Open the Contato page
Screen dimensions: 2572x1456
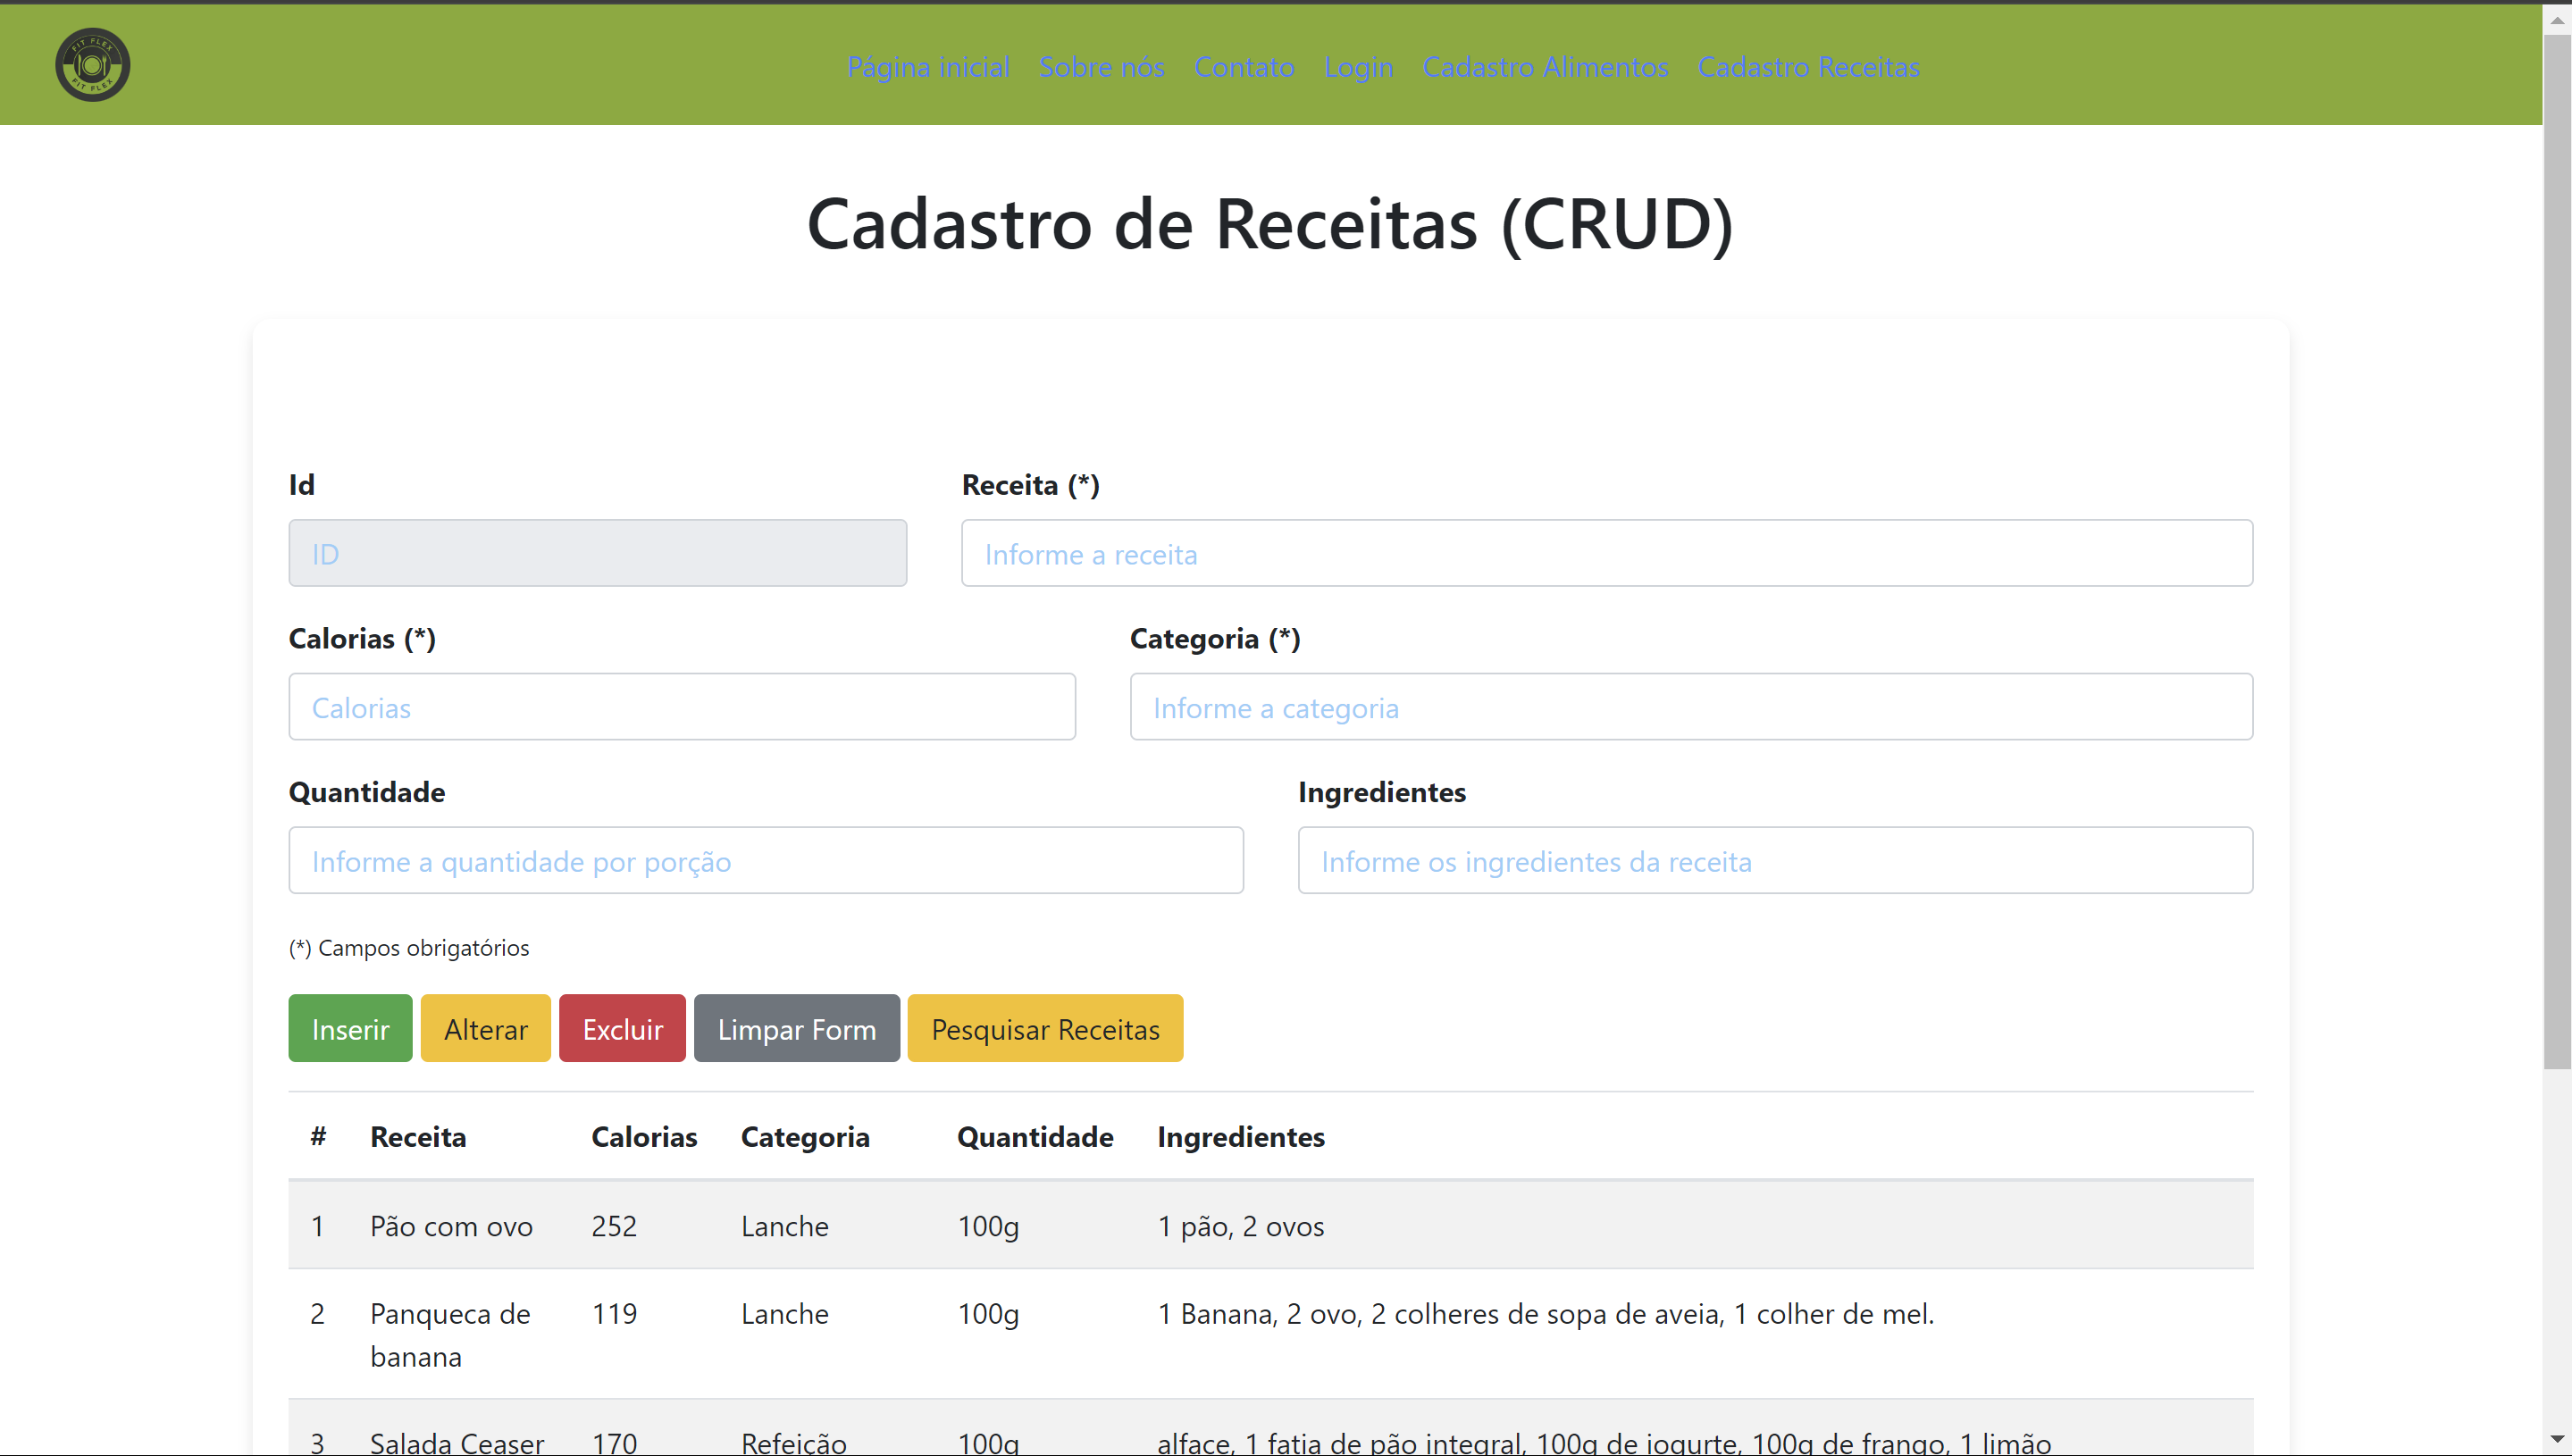pyautogui.click(x=1244, y=67)
